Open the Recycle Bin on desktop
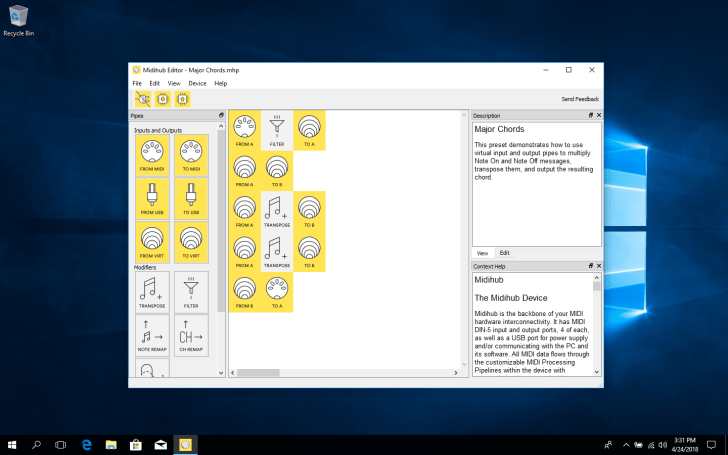Image resolution: width=728 pixels, height=455 pixels. coord(19,21)
